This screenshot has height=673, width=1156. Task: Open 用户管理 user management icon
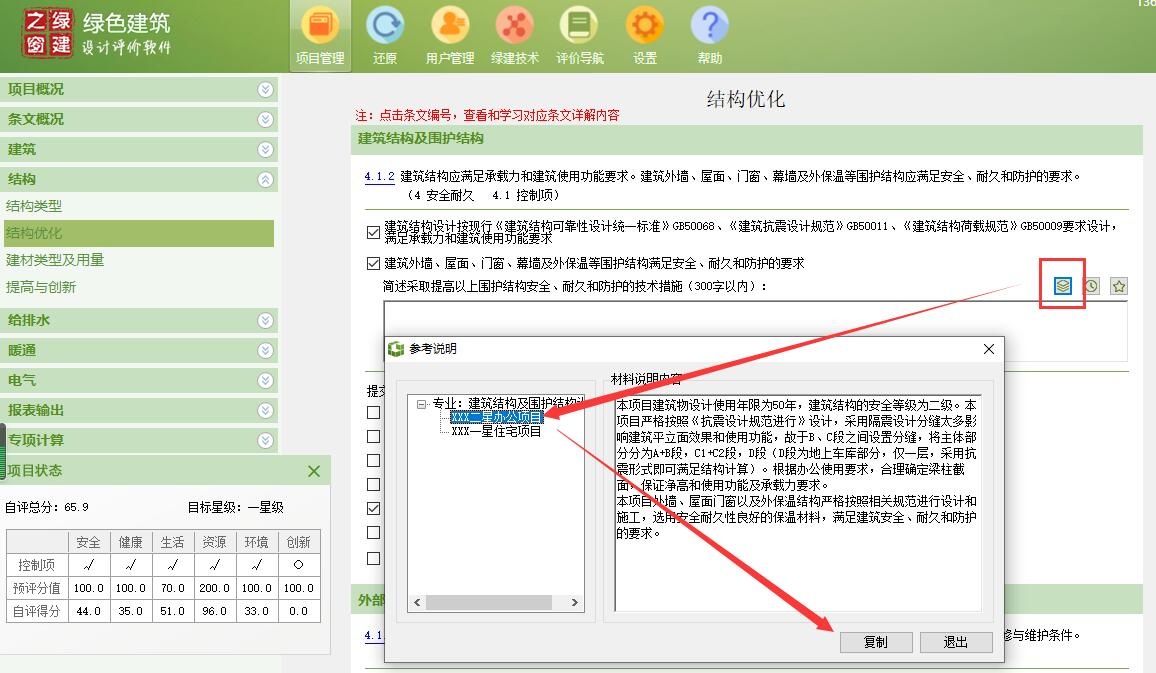[x=450, y=35]
